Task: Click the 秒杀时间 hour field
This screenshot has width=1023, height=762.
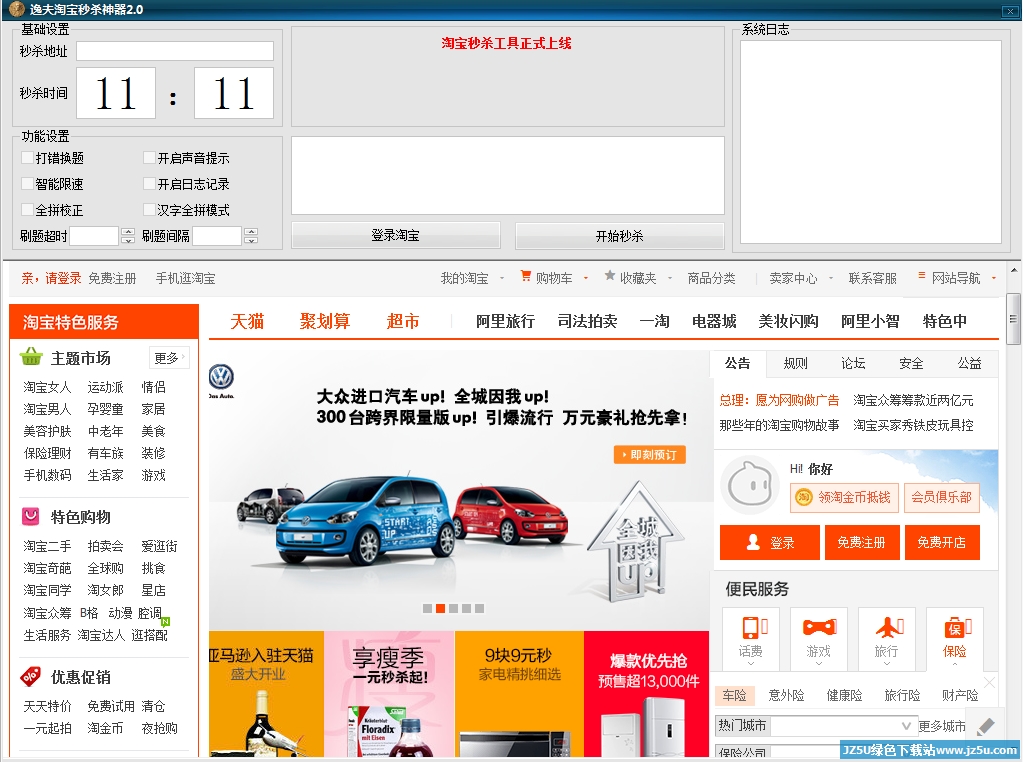Action: tap(116, 93)
